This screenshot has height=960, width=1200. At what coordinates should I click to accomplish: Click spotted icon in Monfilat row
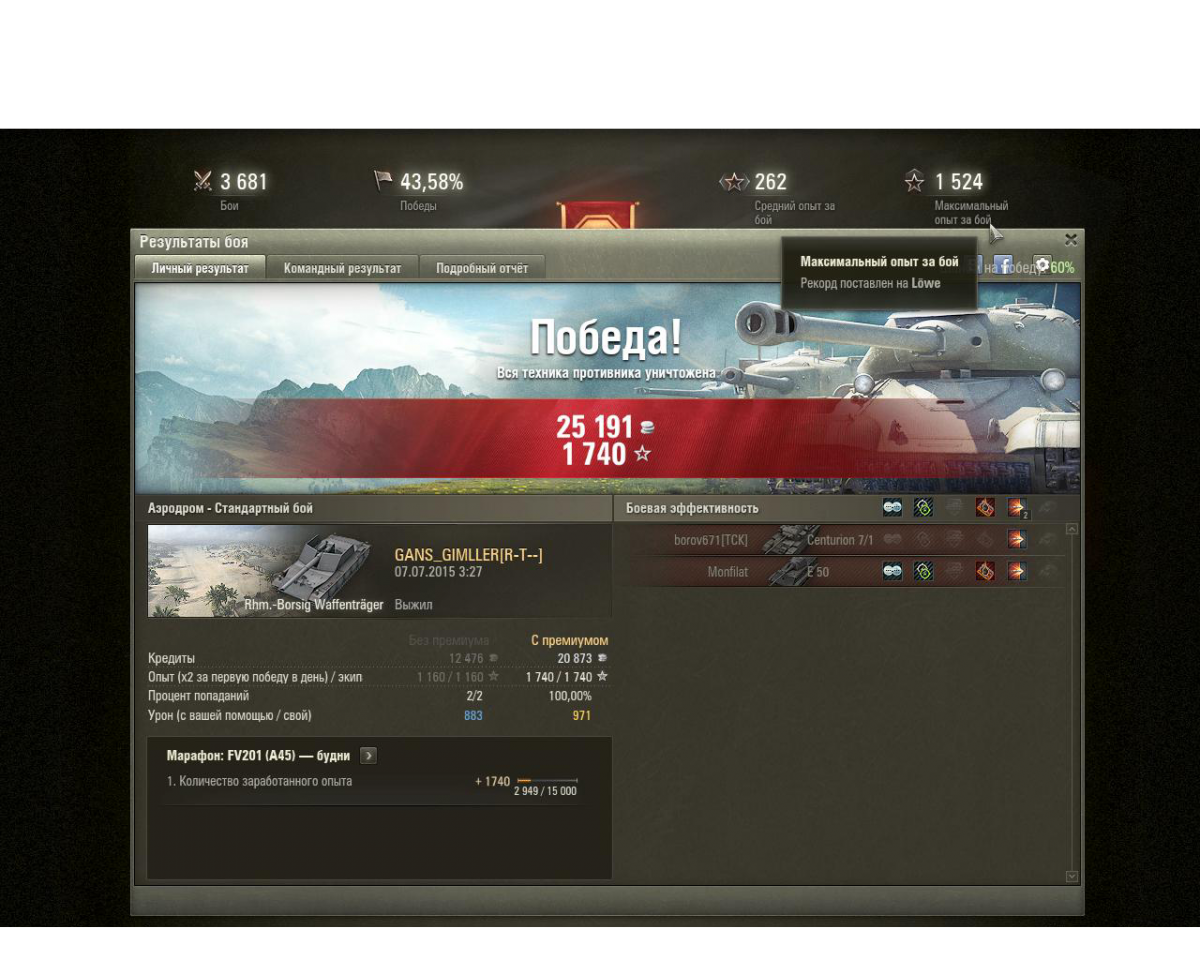tap(892, 572)
